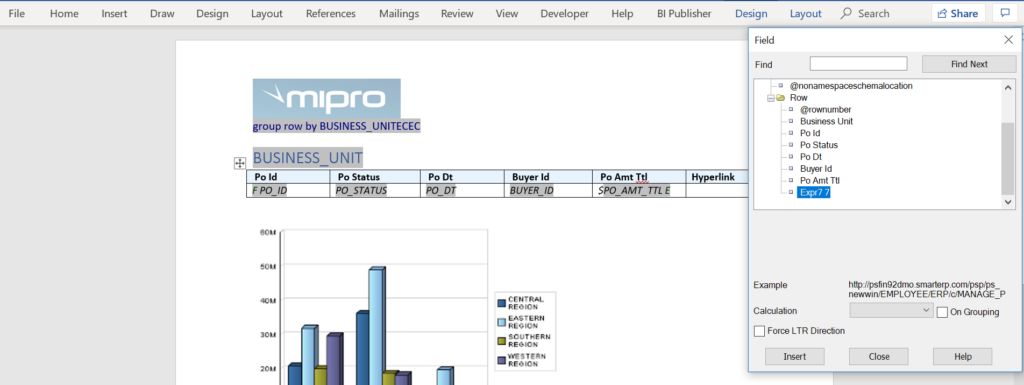Click the Insert button in Field dialog
This screenshot has height=385, width=1024.
(x=794, y=356)
